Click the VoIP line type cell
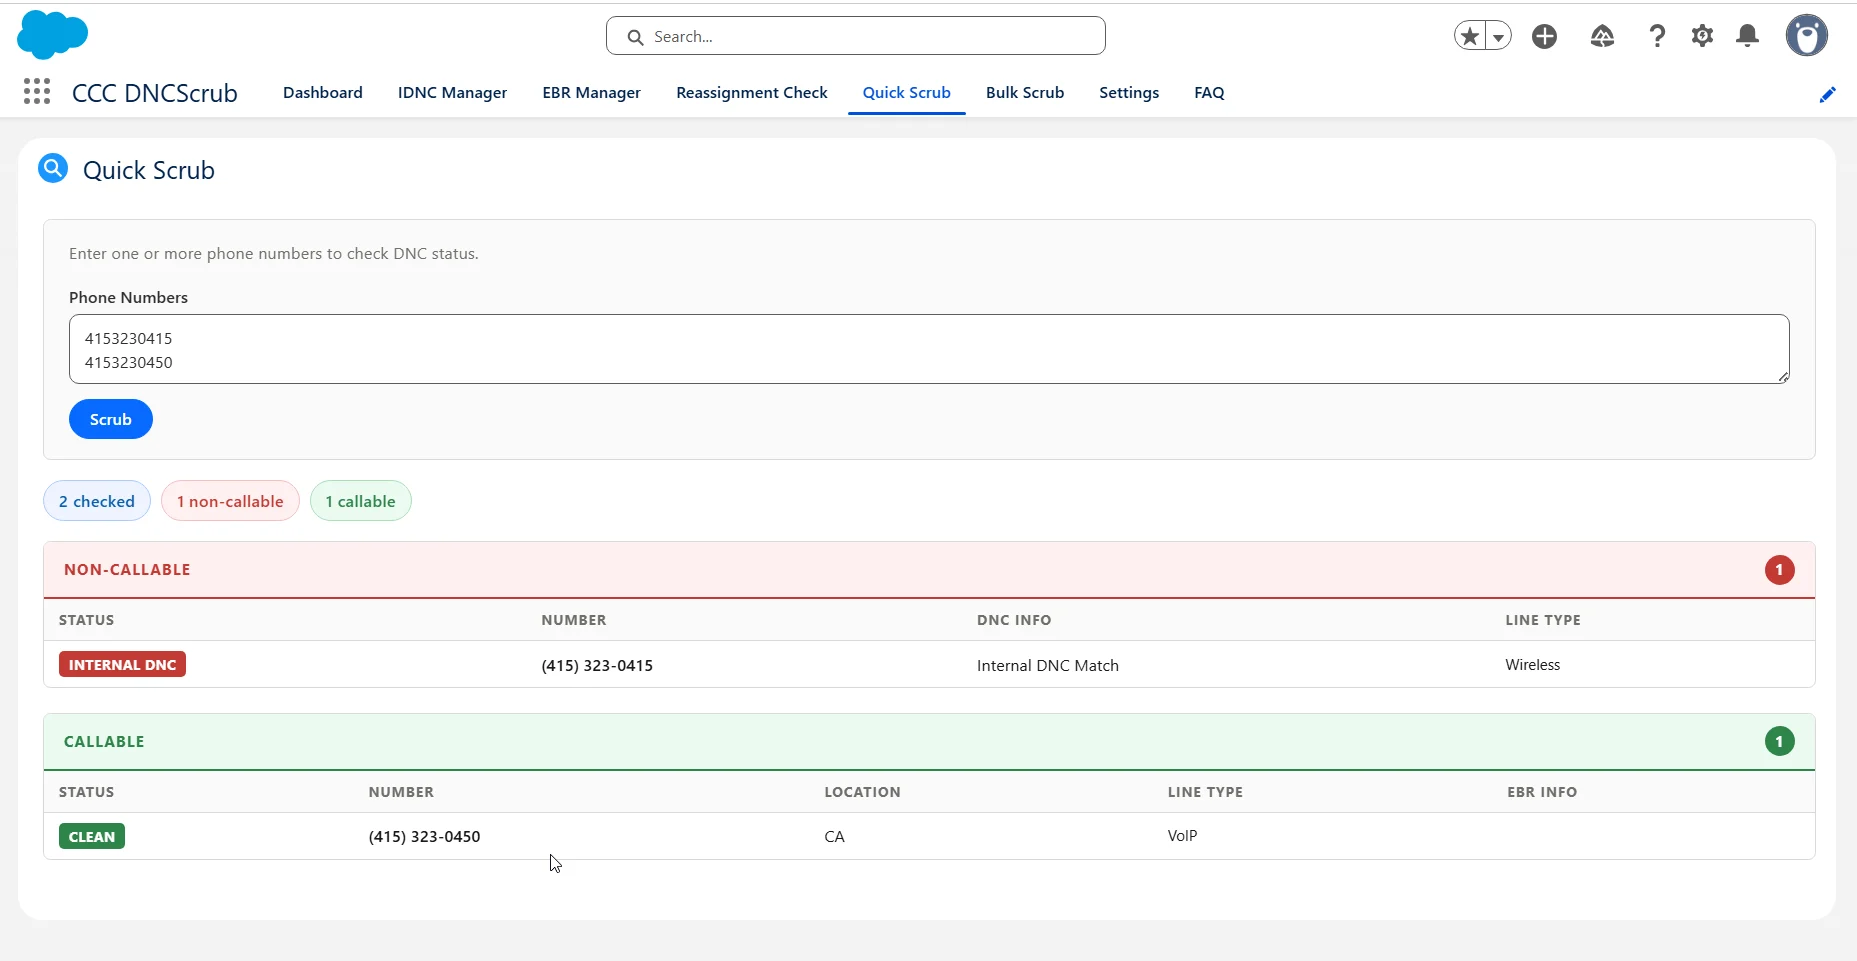 1182,836
